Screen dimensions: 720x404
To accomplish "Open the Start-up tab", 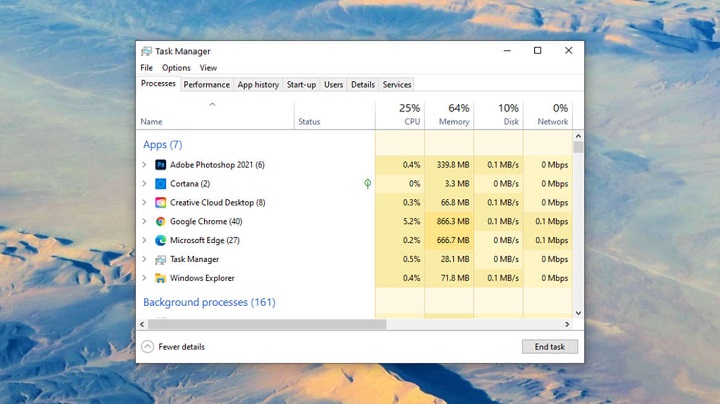I will 301,85.
